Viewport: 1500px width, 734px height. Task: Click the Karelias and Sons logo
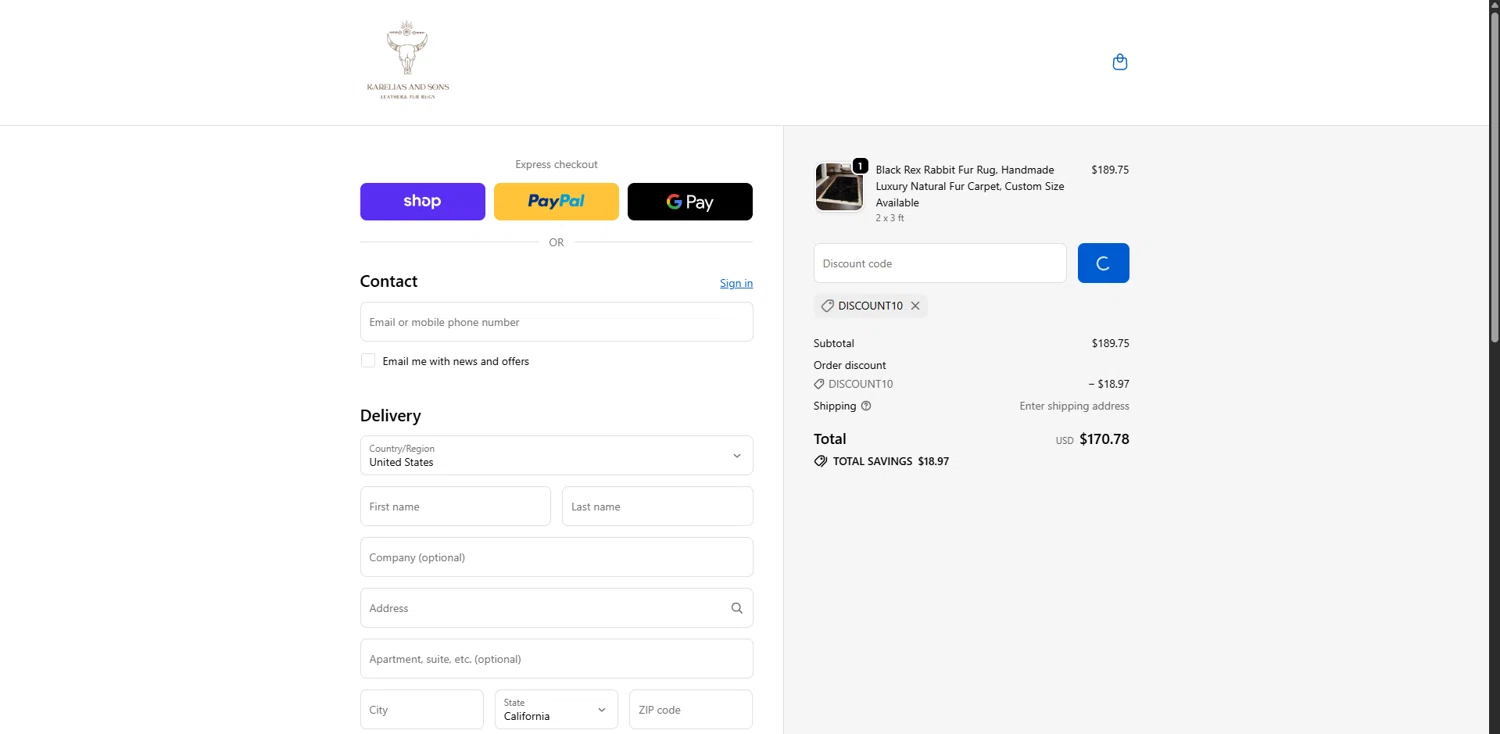point(408,61)
